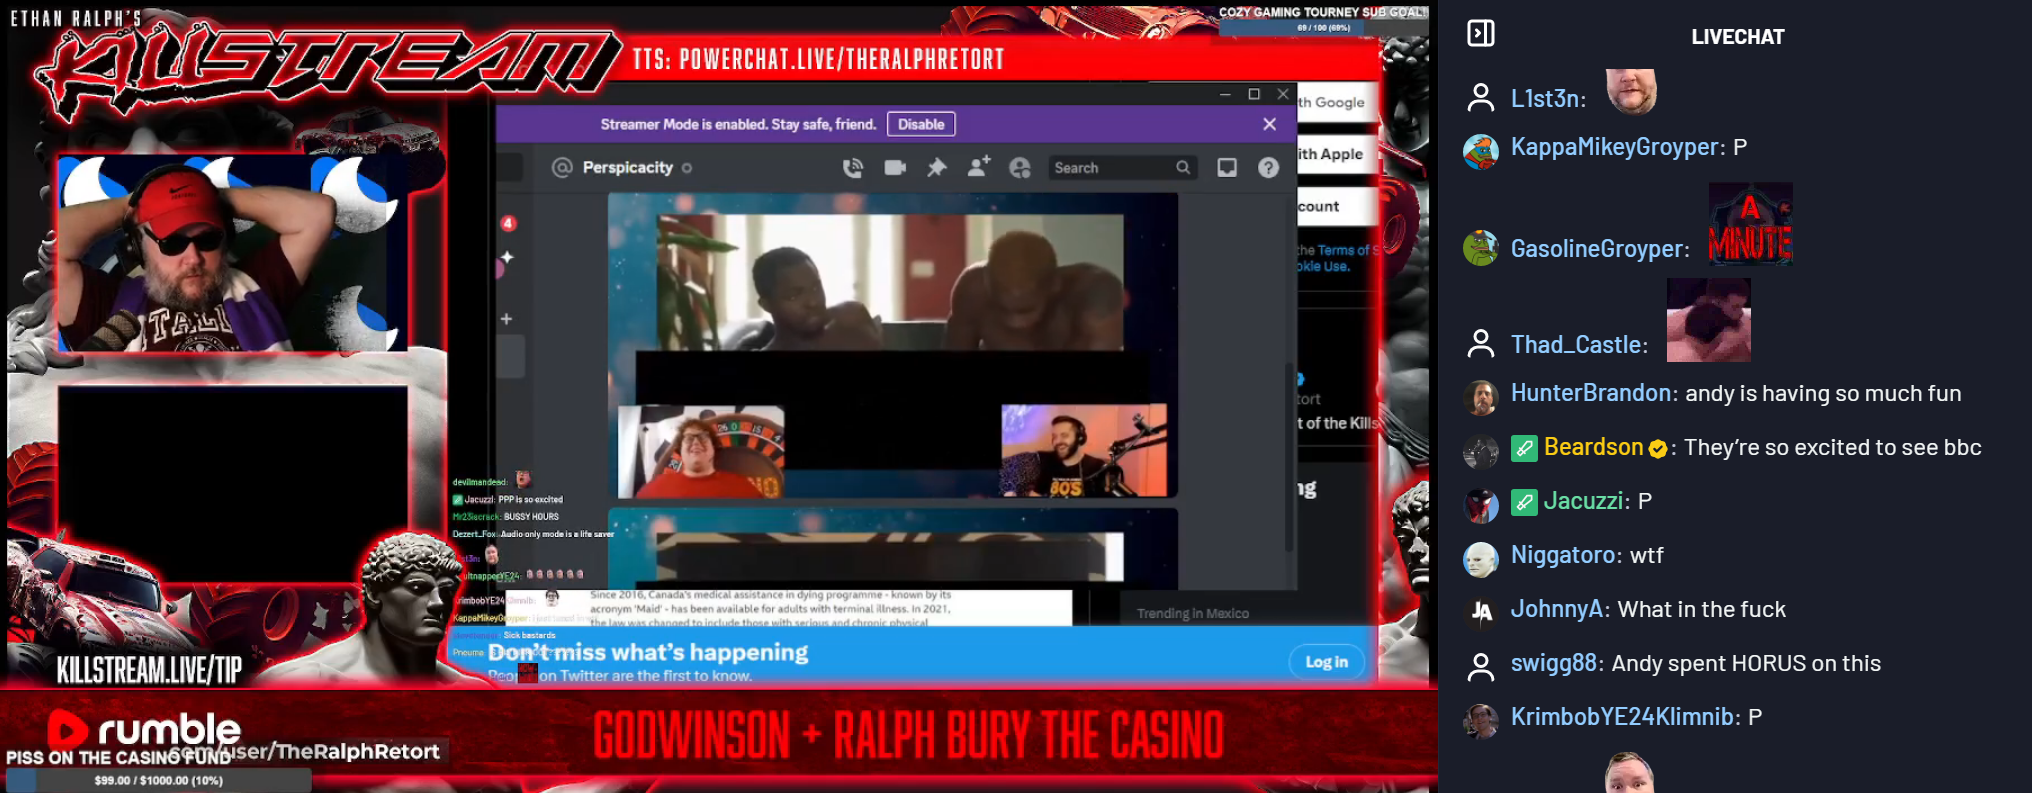Viewport: 2032px width, 793px height.
Task: Click JohnnyA's avatar
Action: coord(1480,613)
